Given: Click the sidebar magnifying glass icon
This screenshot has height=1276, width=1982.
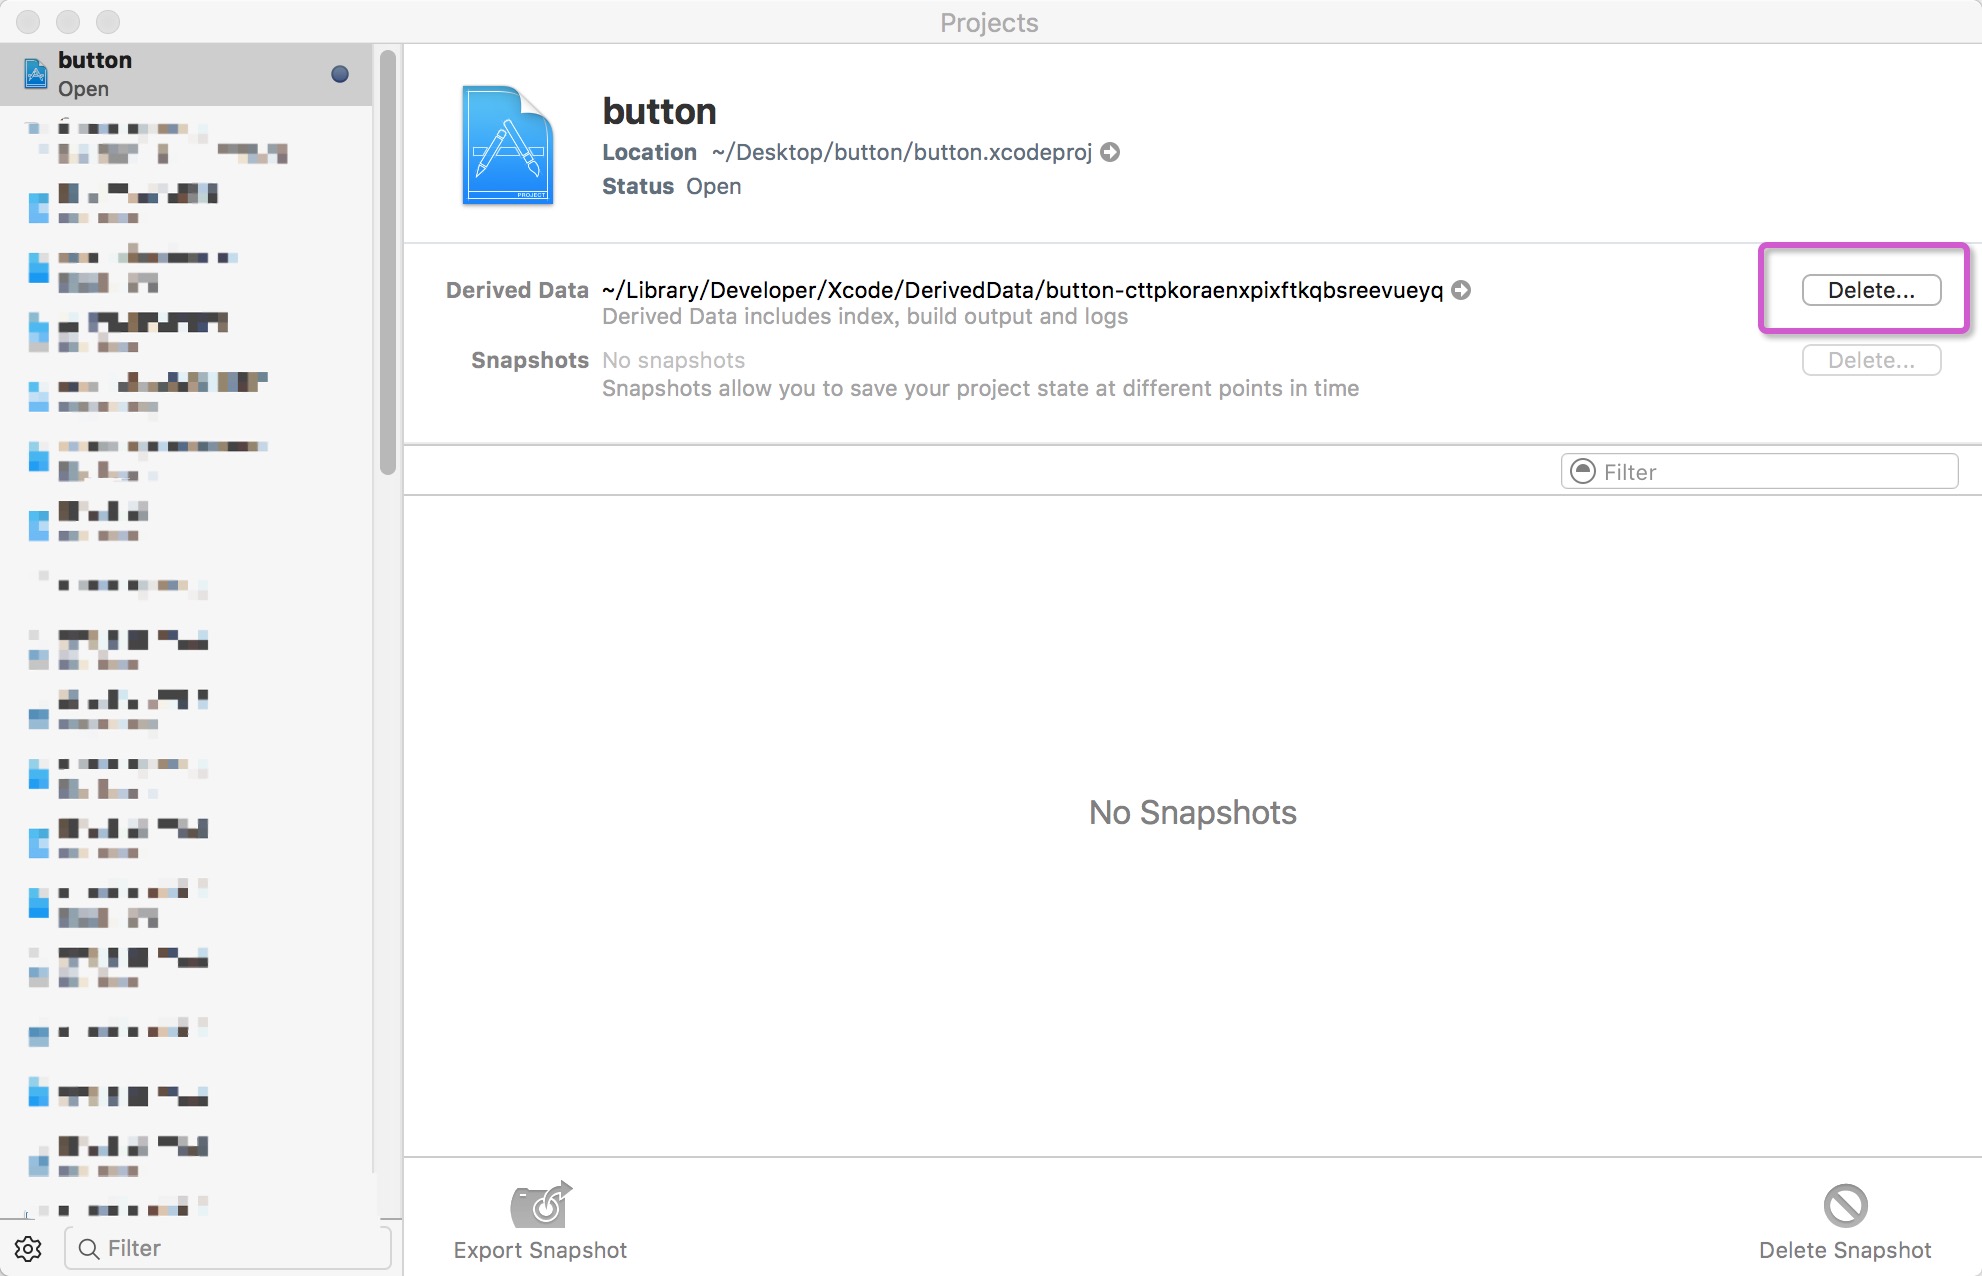Looking at the screenshot, I should pos(89,1248).
